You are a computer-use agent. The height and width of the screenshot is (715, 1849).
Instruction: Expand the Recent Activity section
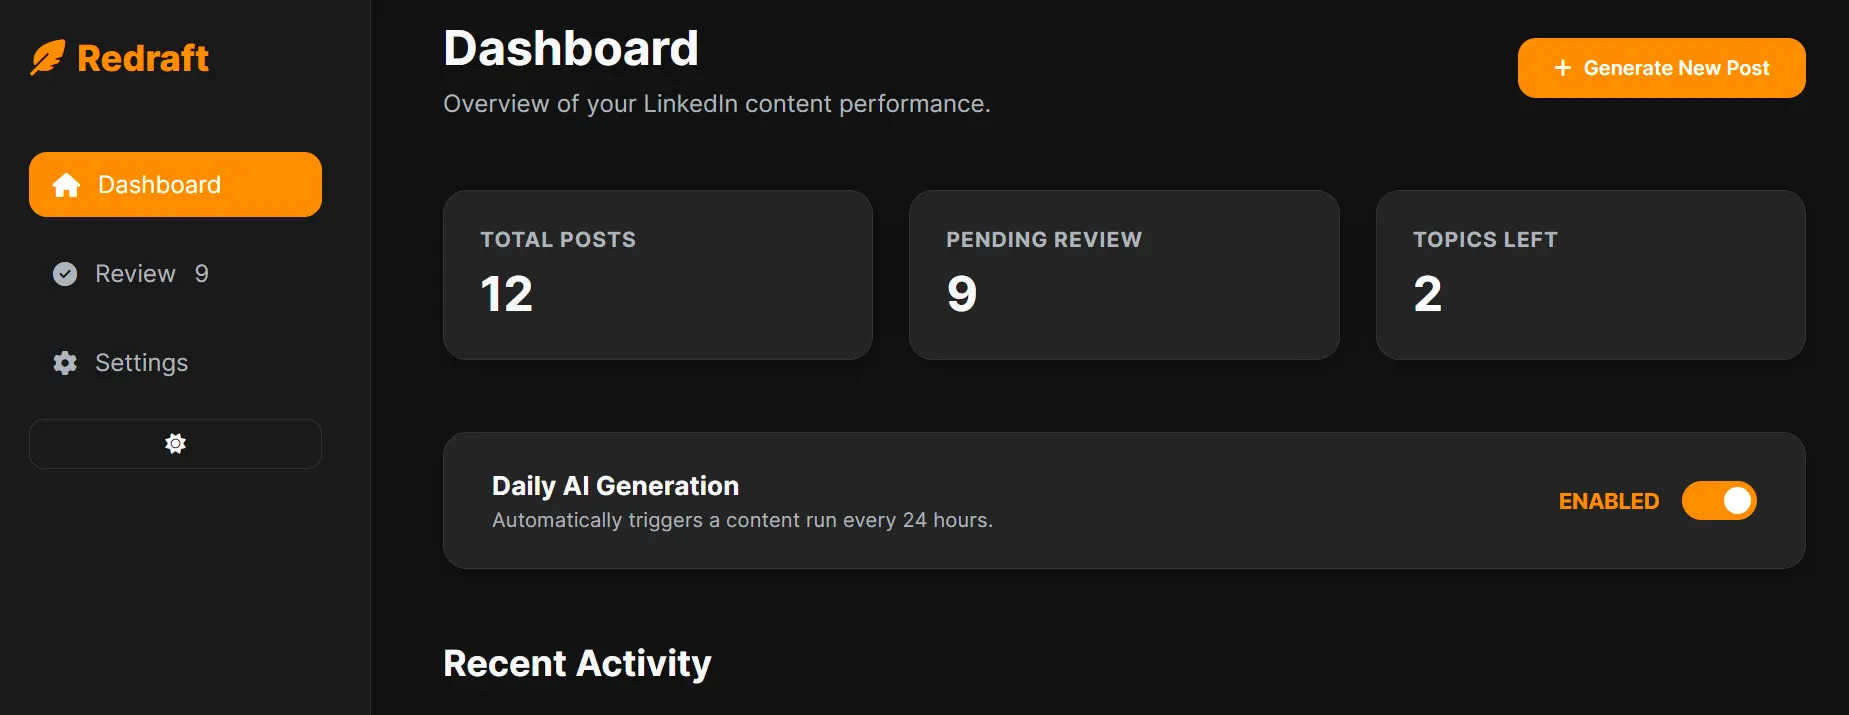[577, 662]
